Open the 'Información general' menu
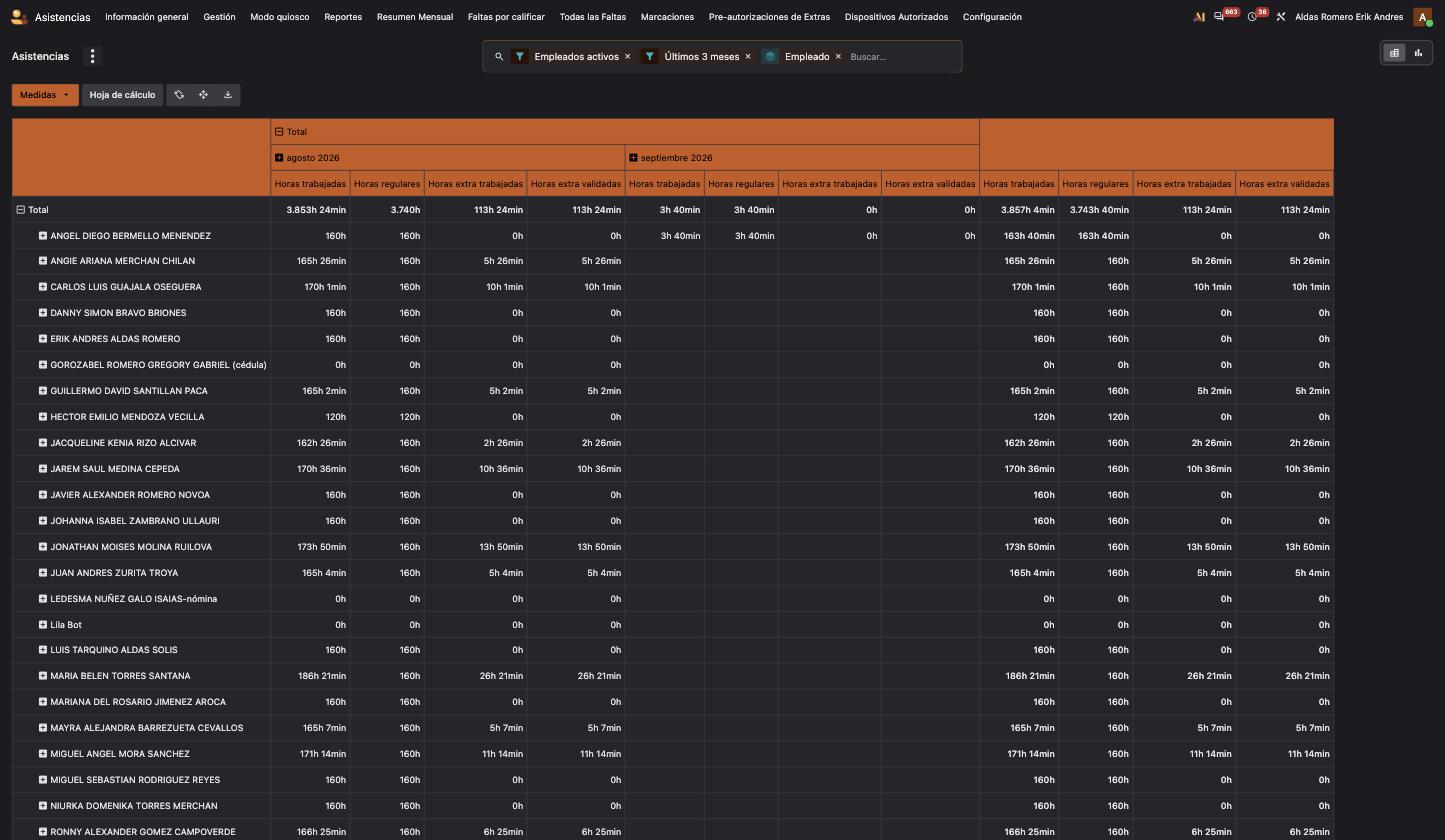 tap(147, 17)
